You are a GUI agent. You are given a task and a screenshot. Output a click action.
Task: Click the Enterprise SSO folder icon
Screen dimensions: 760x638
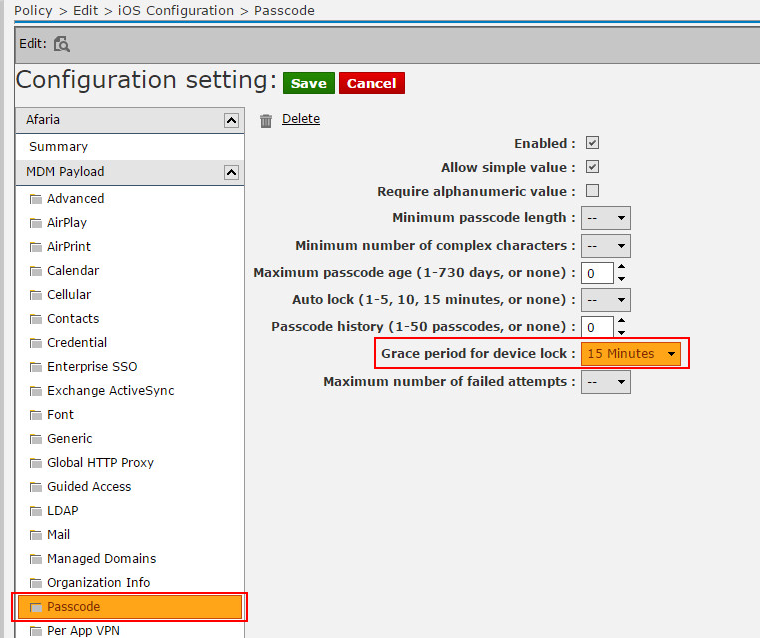[x=35, y=367]
